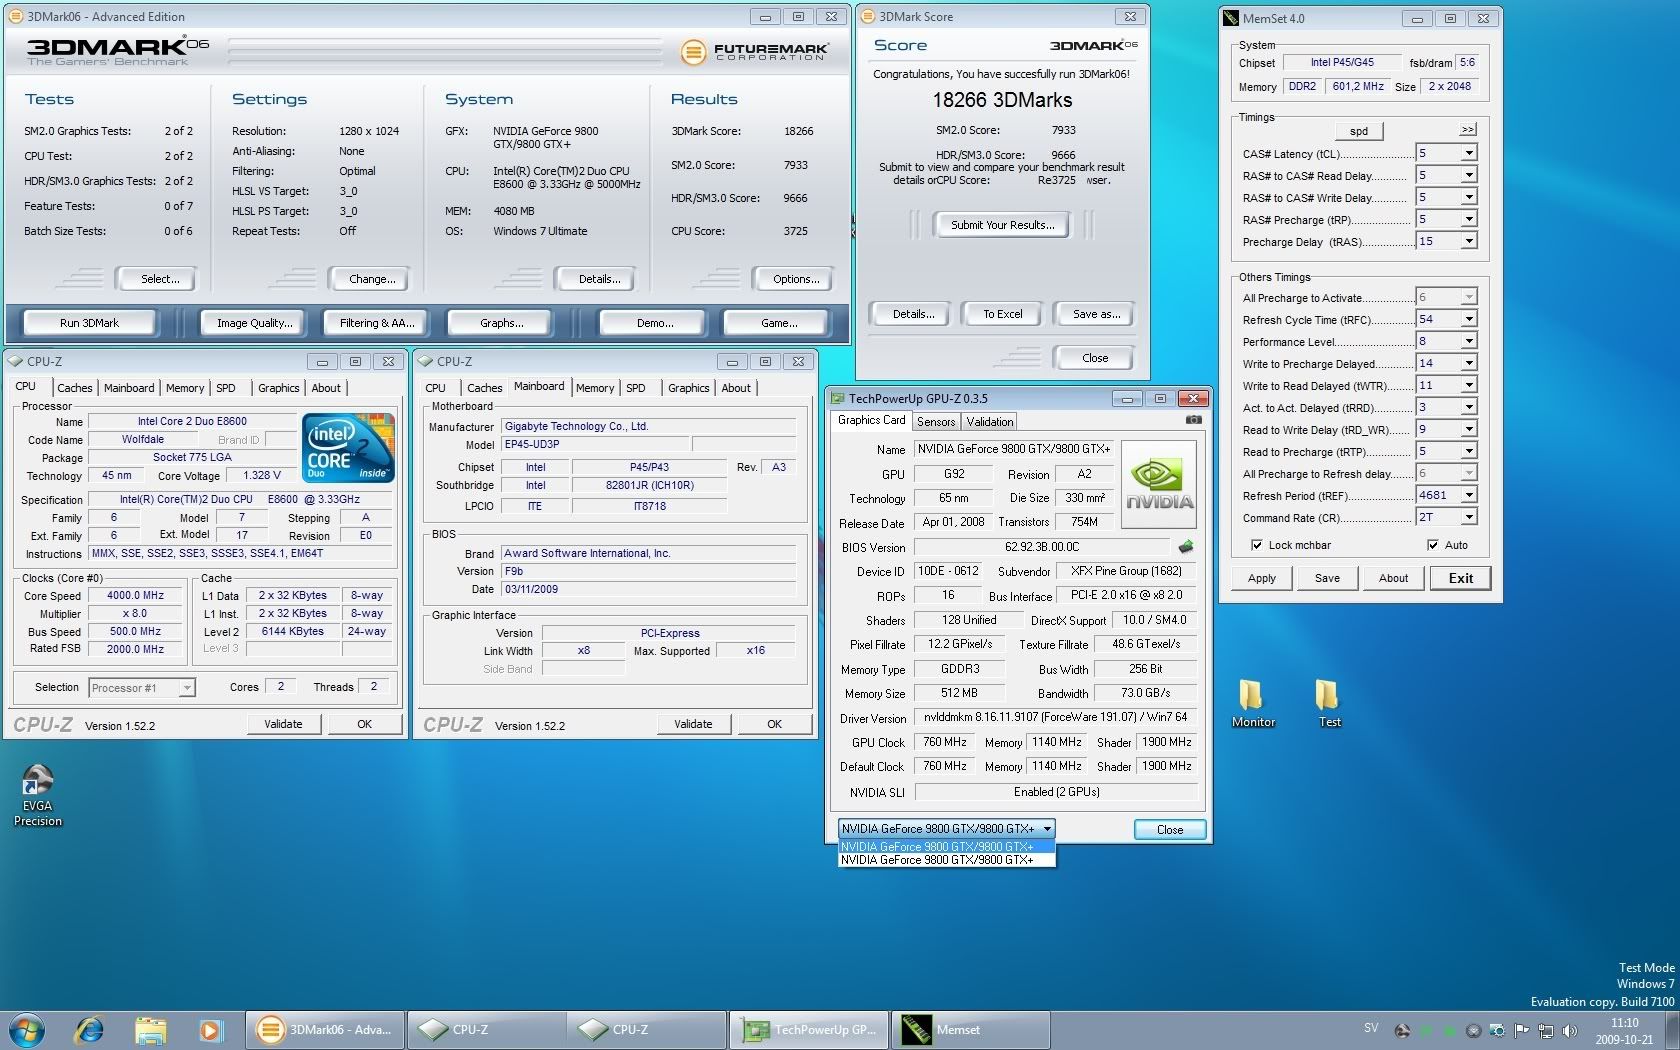
Task: Click the clock in the system tray
Action: pos(1624,1031)
